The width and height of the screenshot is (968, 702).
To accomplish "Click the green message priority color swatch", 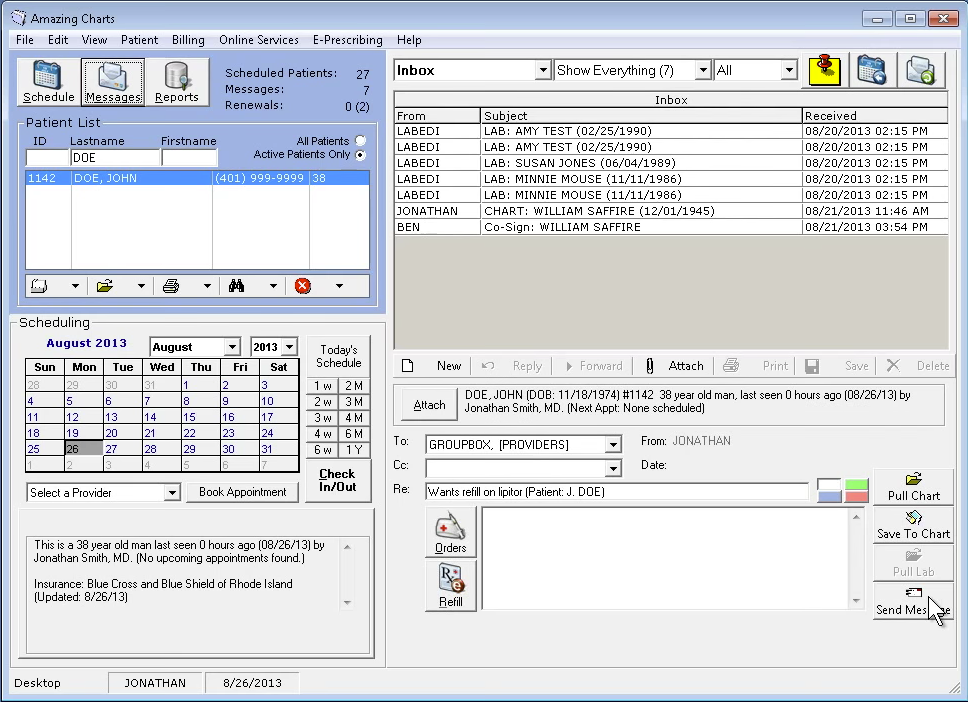I will (x=856, y=485).
